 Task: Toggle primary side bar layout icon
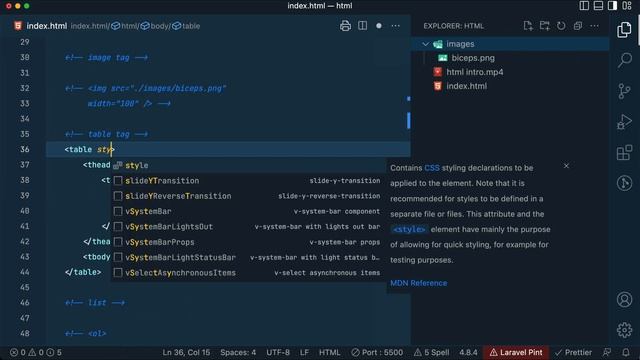[x=584, y=6]
